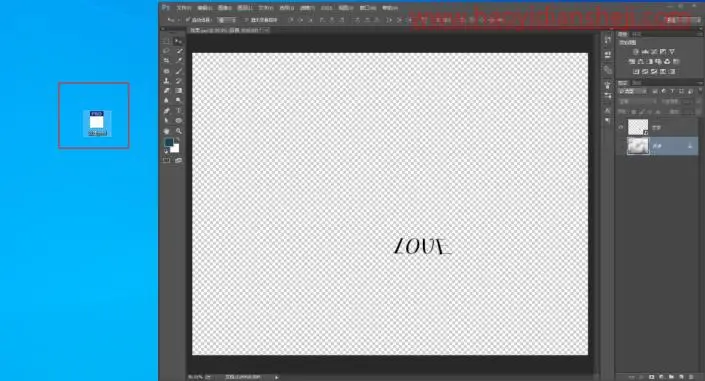The width and height of the screenshot is (705, 381).
Task: Add a Threshold adjustment
Action: 654,72
